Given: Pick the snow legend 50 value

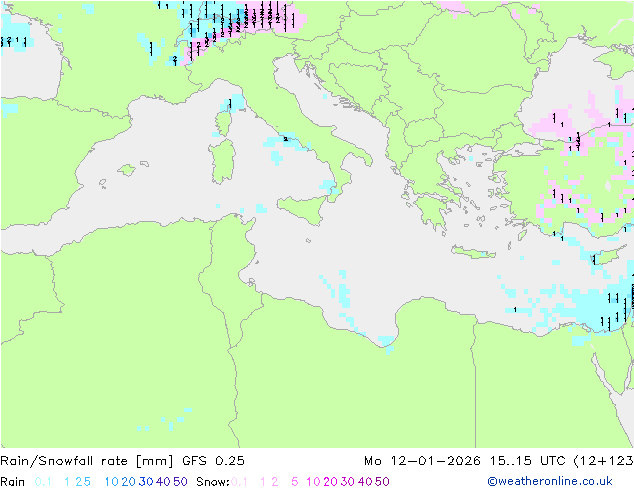Looking at the screenshot, I should click(382, 482).
